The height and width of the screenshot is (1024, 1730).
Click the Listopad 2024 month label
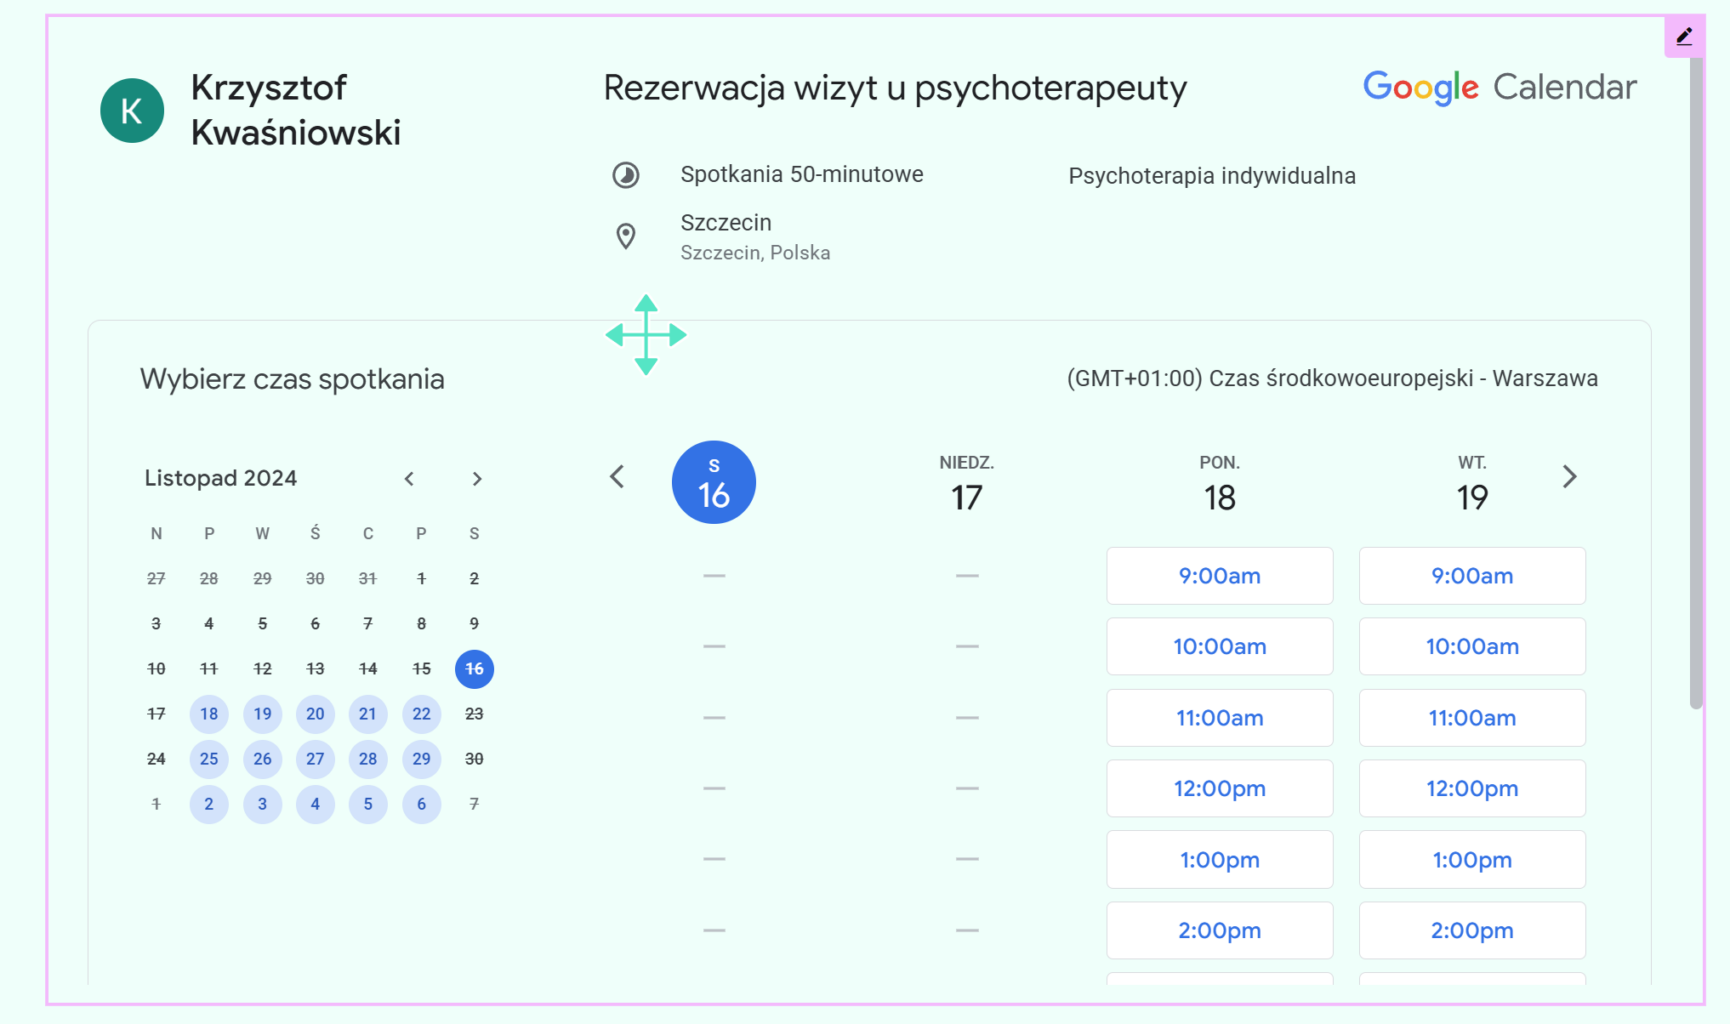tap(221, 478)
